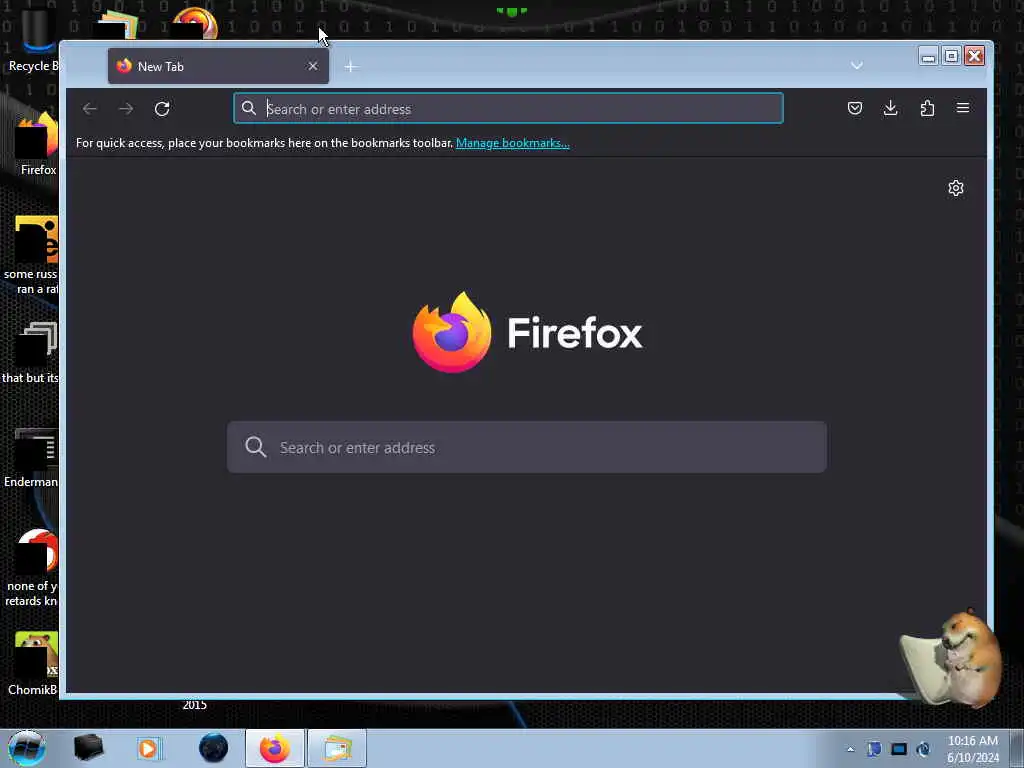Click the flag Action Center tray icon

tap(874, 749)
